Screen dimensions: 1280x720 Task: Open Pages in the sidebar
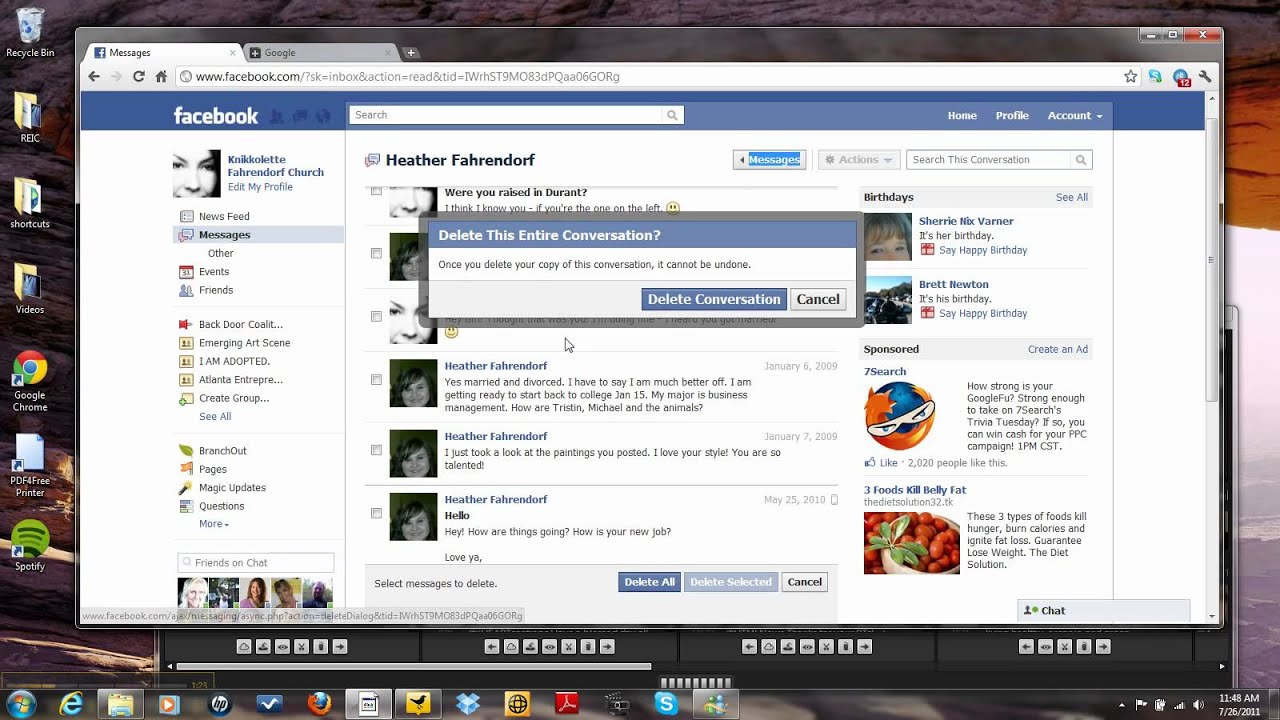click(212, 469)
